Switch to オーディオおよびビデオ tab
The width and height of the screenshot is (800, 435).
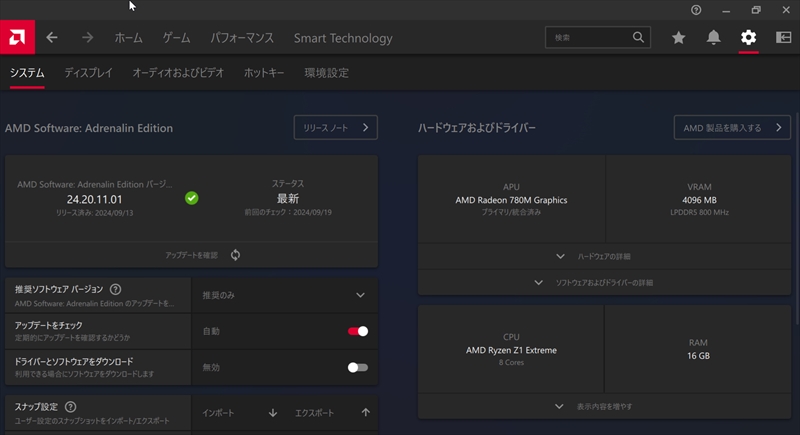178,73
